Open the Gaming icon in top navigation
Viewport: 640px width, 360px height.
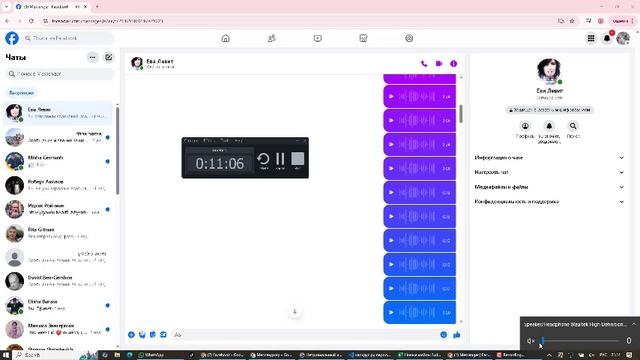point(409,38)
